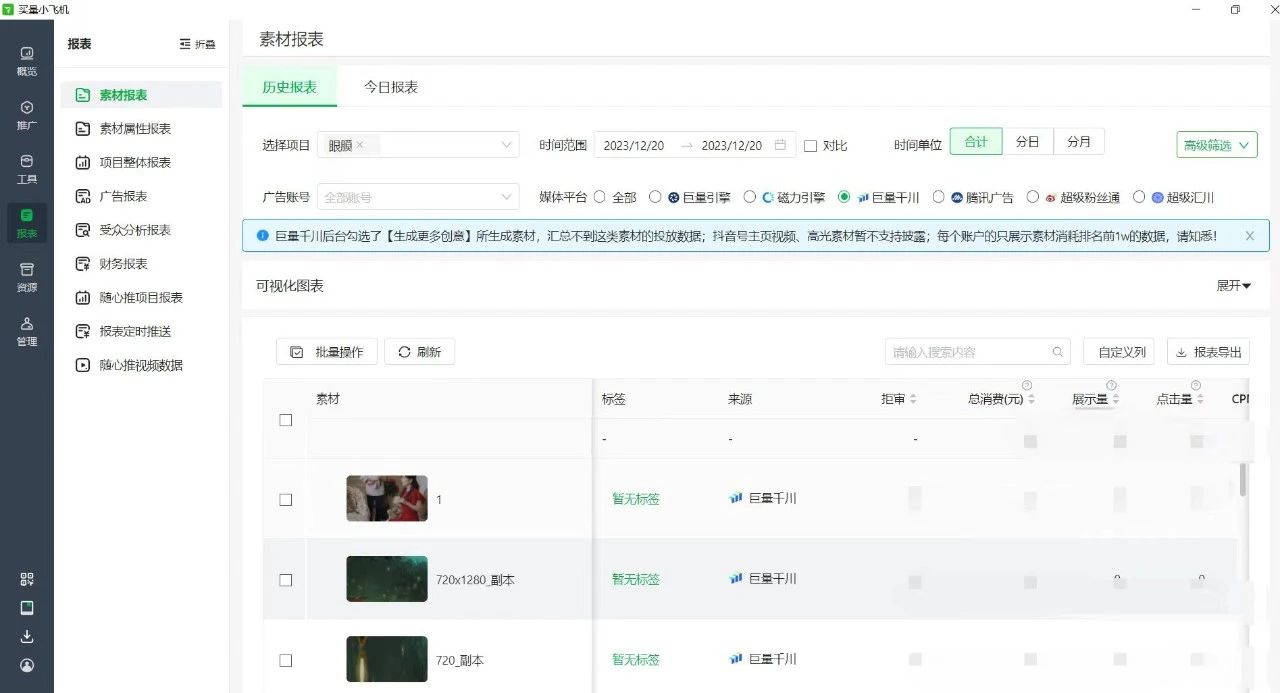The image size is (1280, 693).
Task: Click the 报表导出 export button
Action: coord(1208,352)
